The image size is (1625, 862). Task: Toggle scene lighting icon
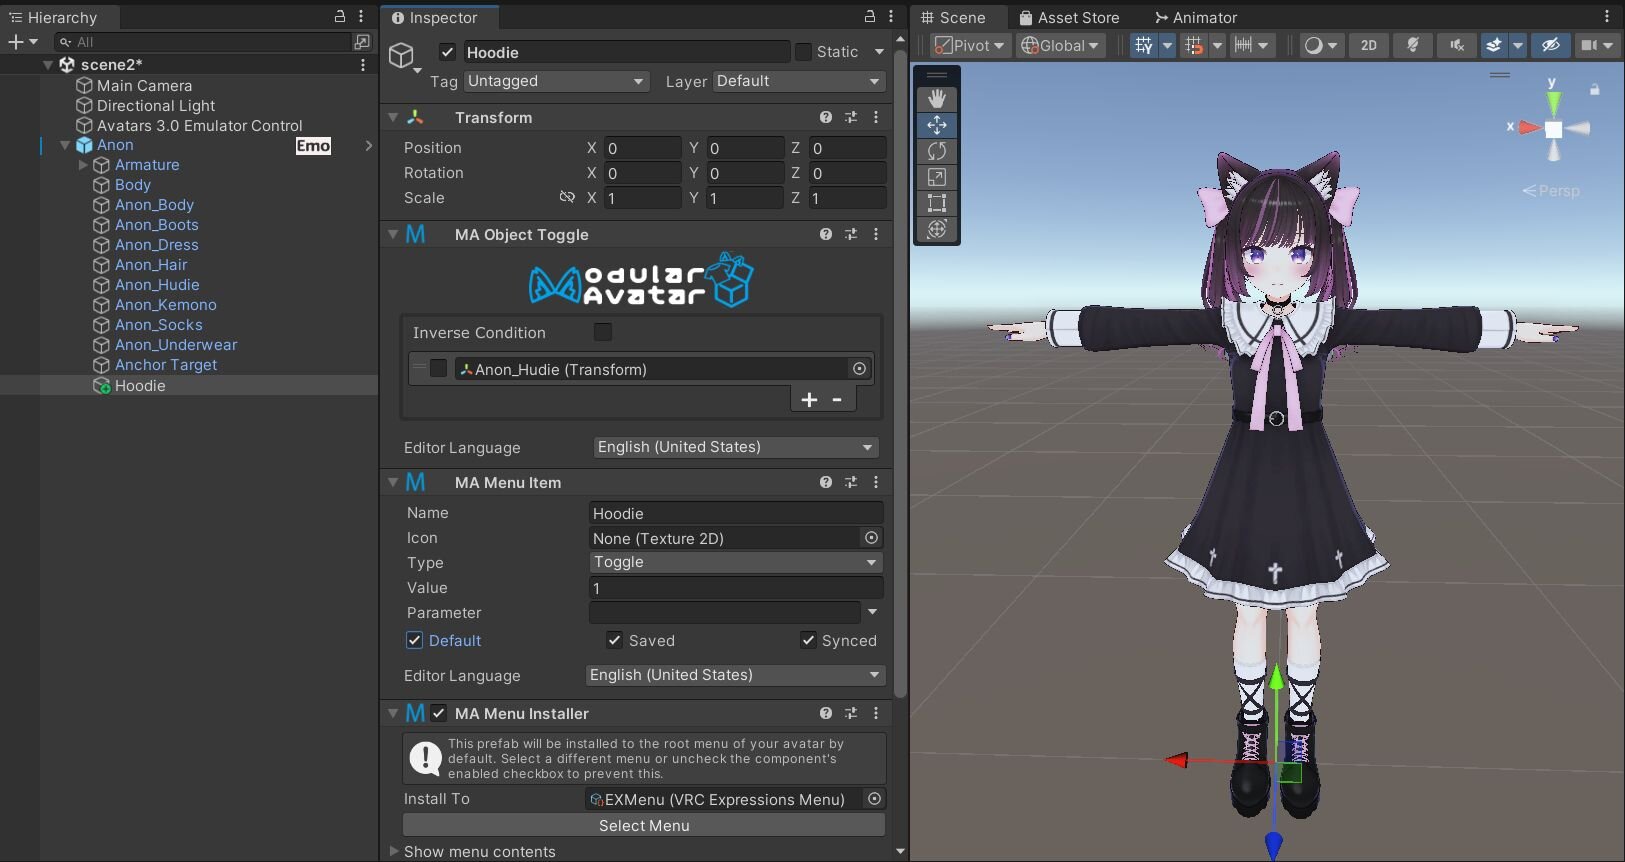pos(1412,45)
